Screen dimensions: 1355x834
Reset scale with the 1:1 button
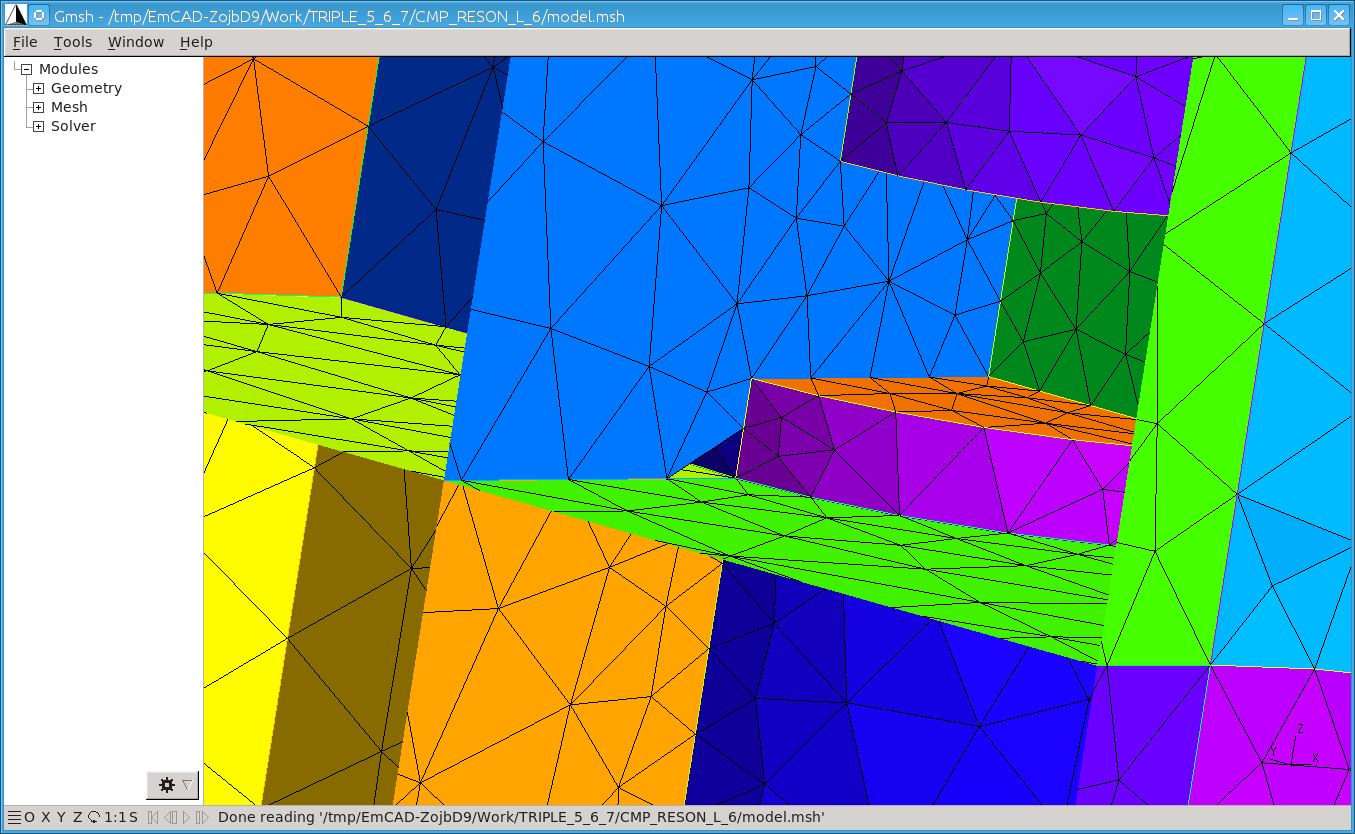[114, 817]
